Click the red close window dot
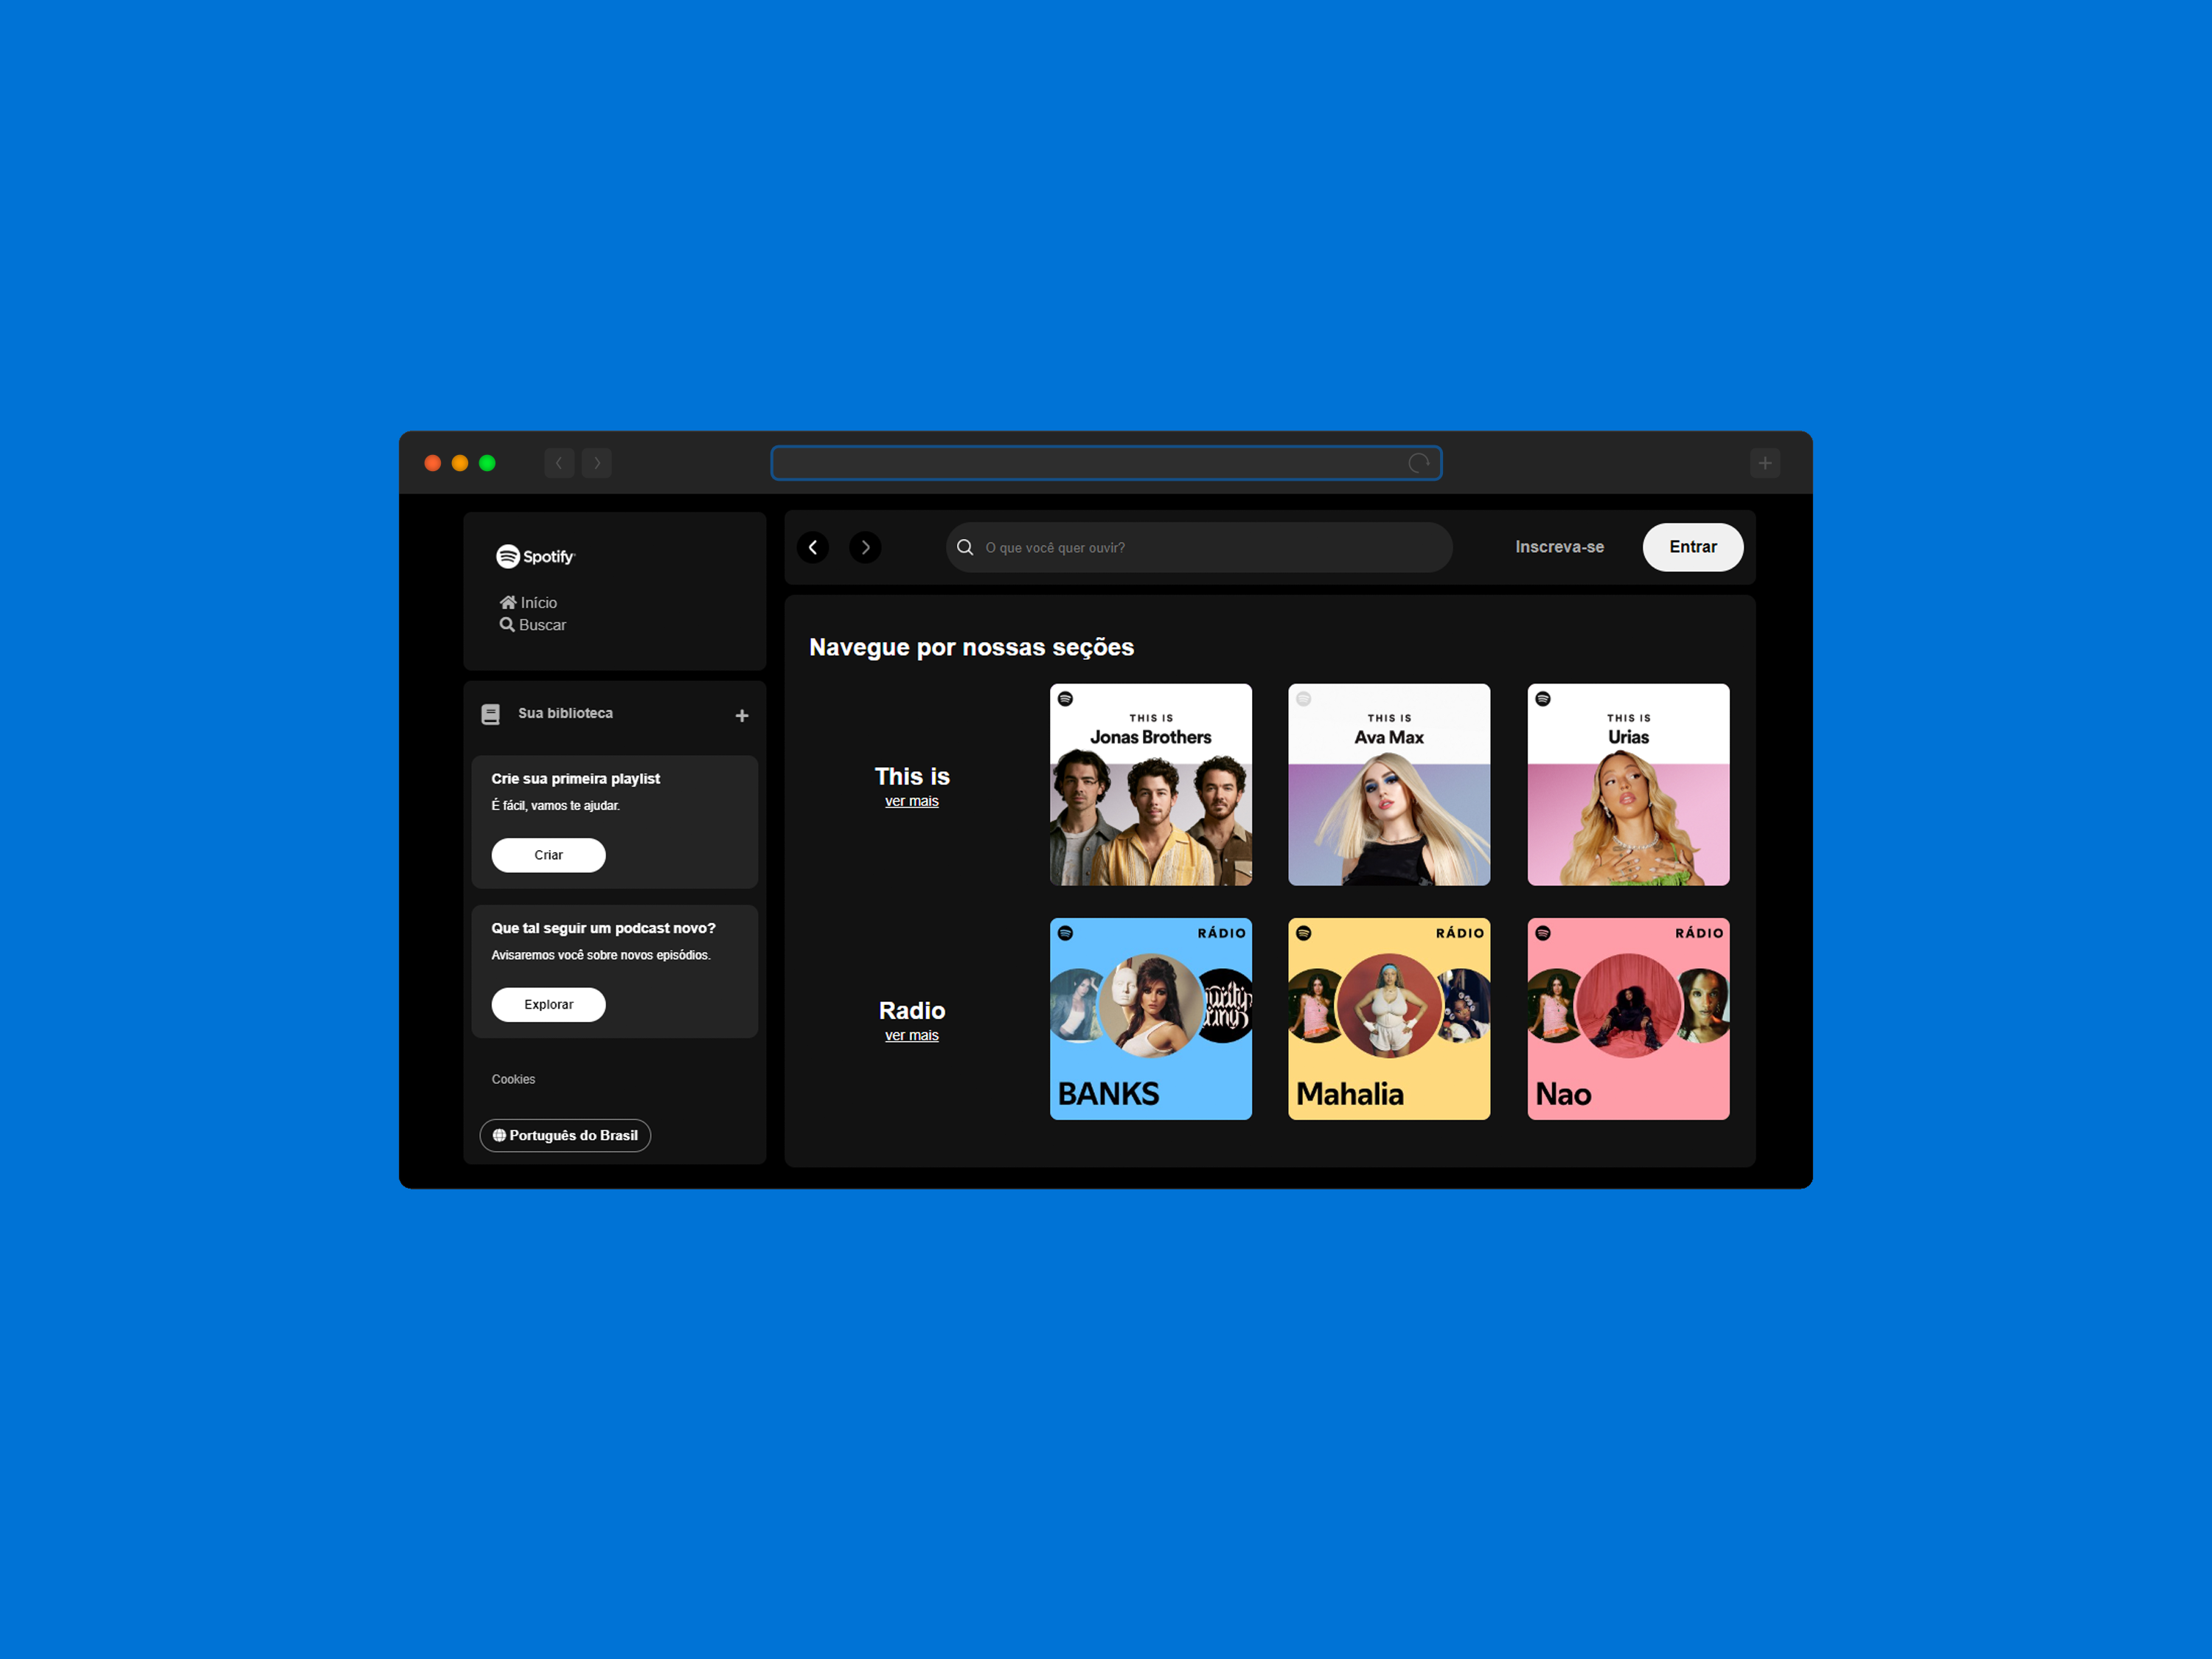 [433, 463]
